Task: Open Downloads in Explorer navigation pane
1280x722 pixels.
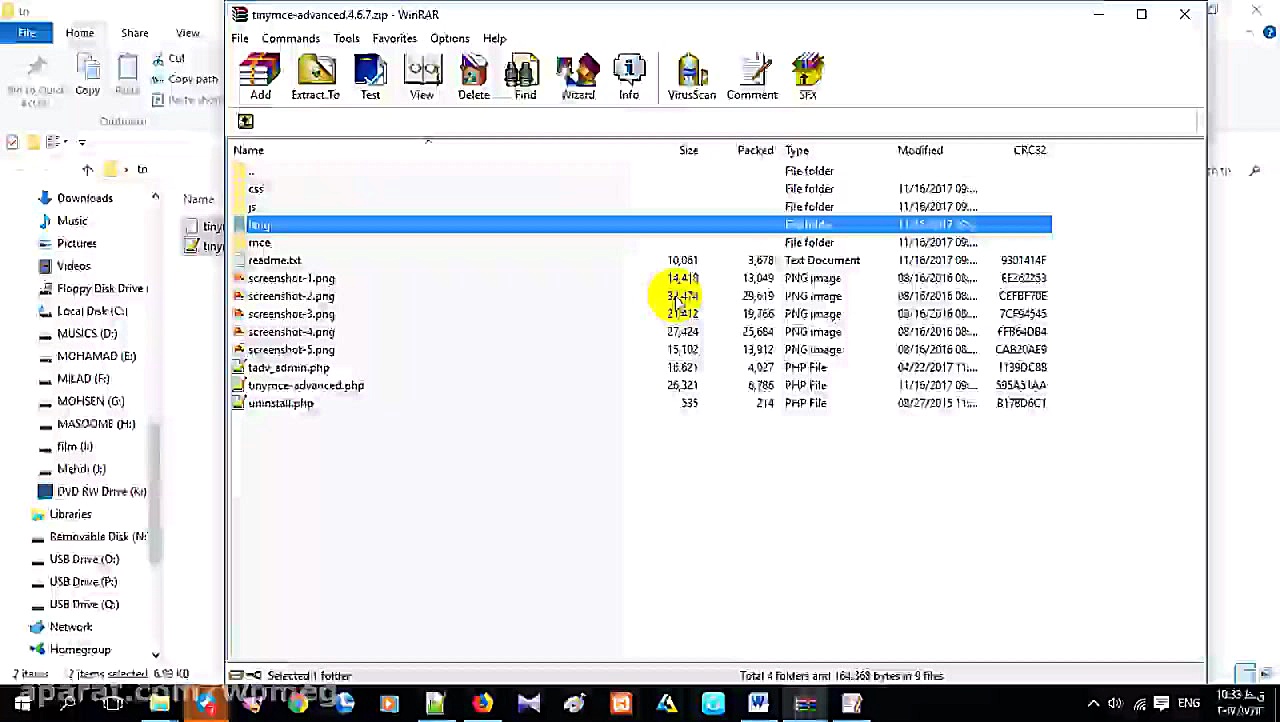Action: click(x=75, y=198)
